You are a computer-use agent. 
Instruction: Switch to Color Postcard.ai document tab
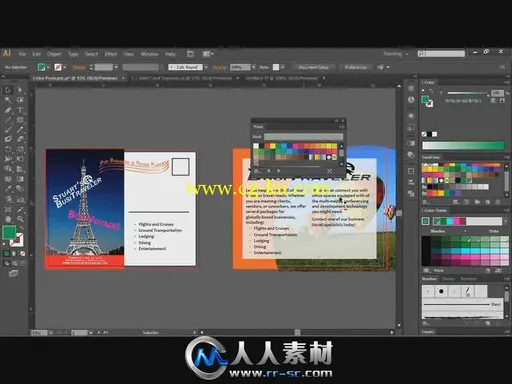pos(75,78)
